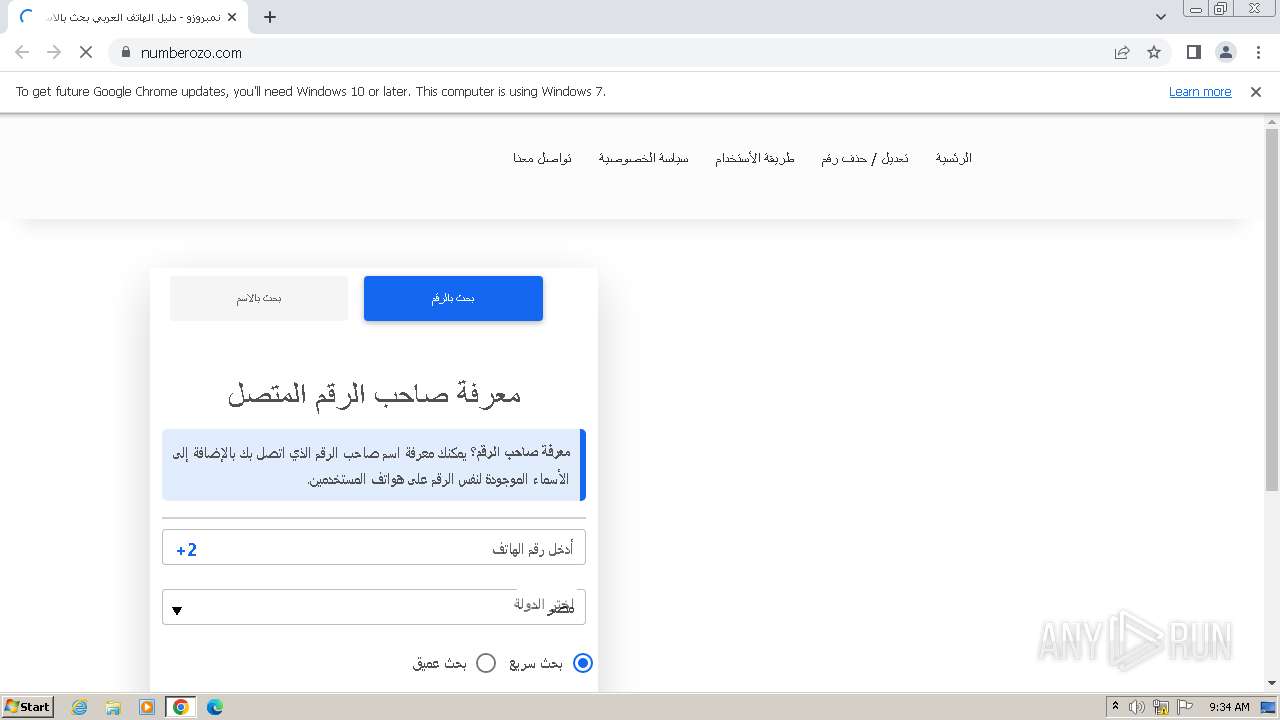The image size is (1280, 720).
Task: Click the network tray icon
Action: tap(1161, 707)
